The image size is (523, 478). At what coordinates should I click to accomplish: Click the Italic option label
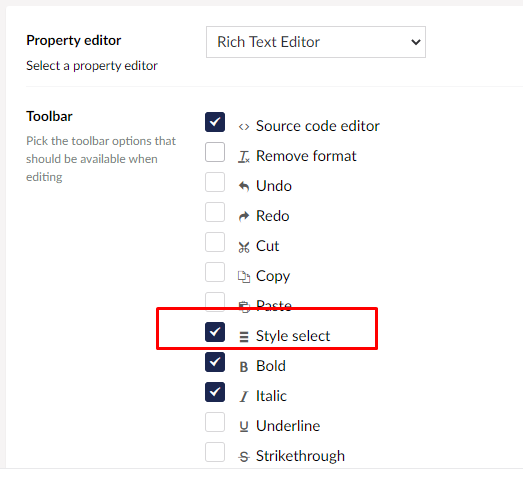271,396
